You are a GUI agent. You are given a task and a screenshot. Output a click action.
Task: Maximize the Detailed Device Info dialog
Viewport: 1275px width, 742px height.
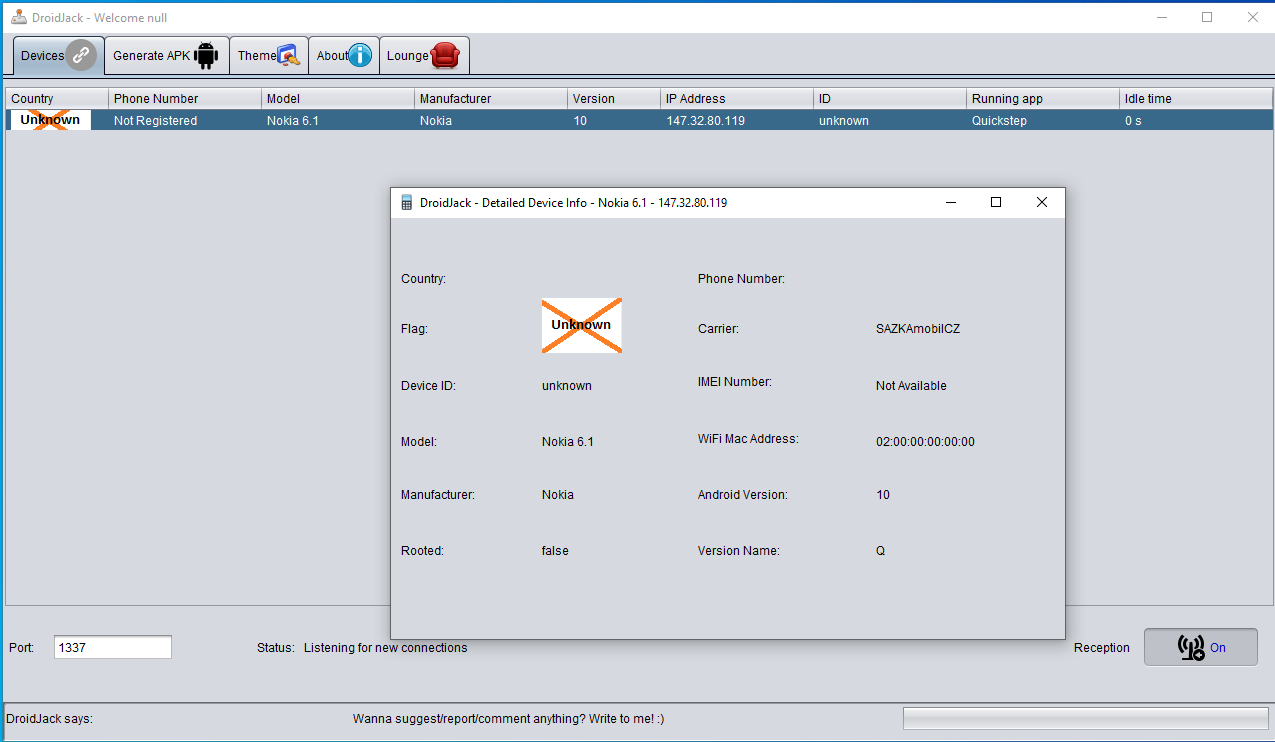point(996,202)
